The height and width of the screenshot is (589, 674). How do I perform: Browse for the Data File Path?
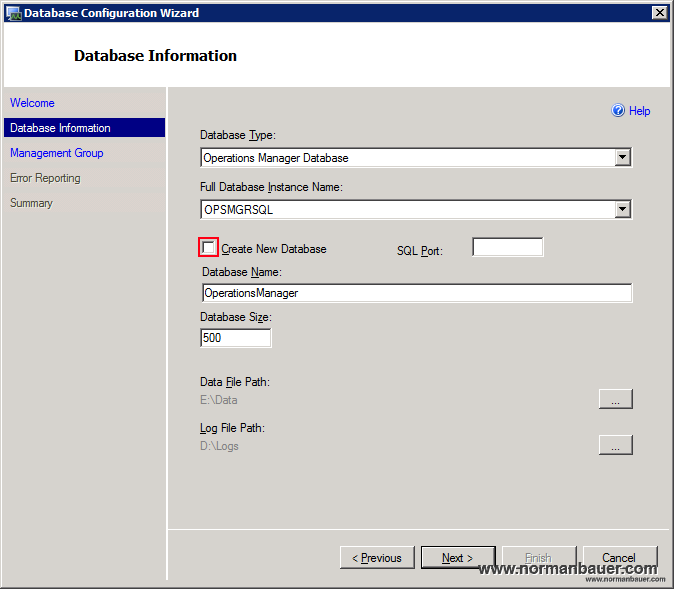[x=615, y=399]
